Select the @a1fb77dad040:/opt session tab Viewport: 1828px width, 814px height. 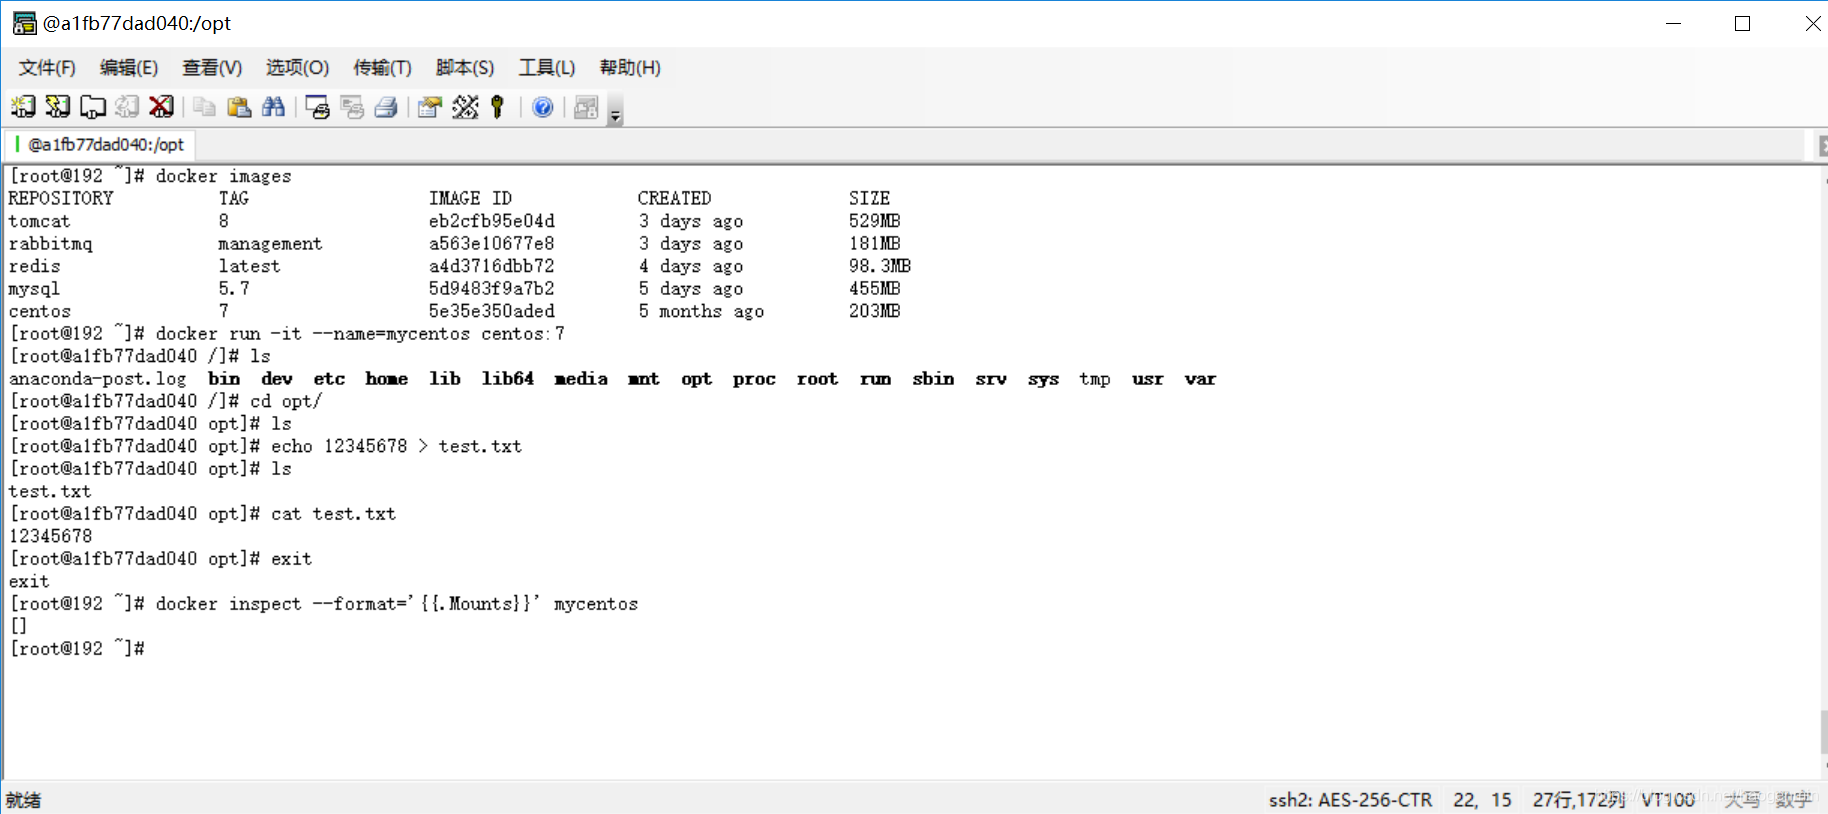pyautogui.click(x=100, y=145)
